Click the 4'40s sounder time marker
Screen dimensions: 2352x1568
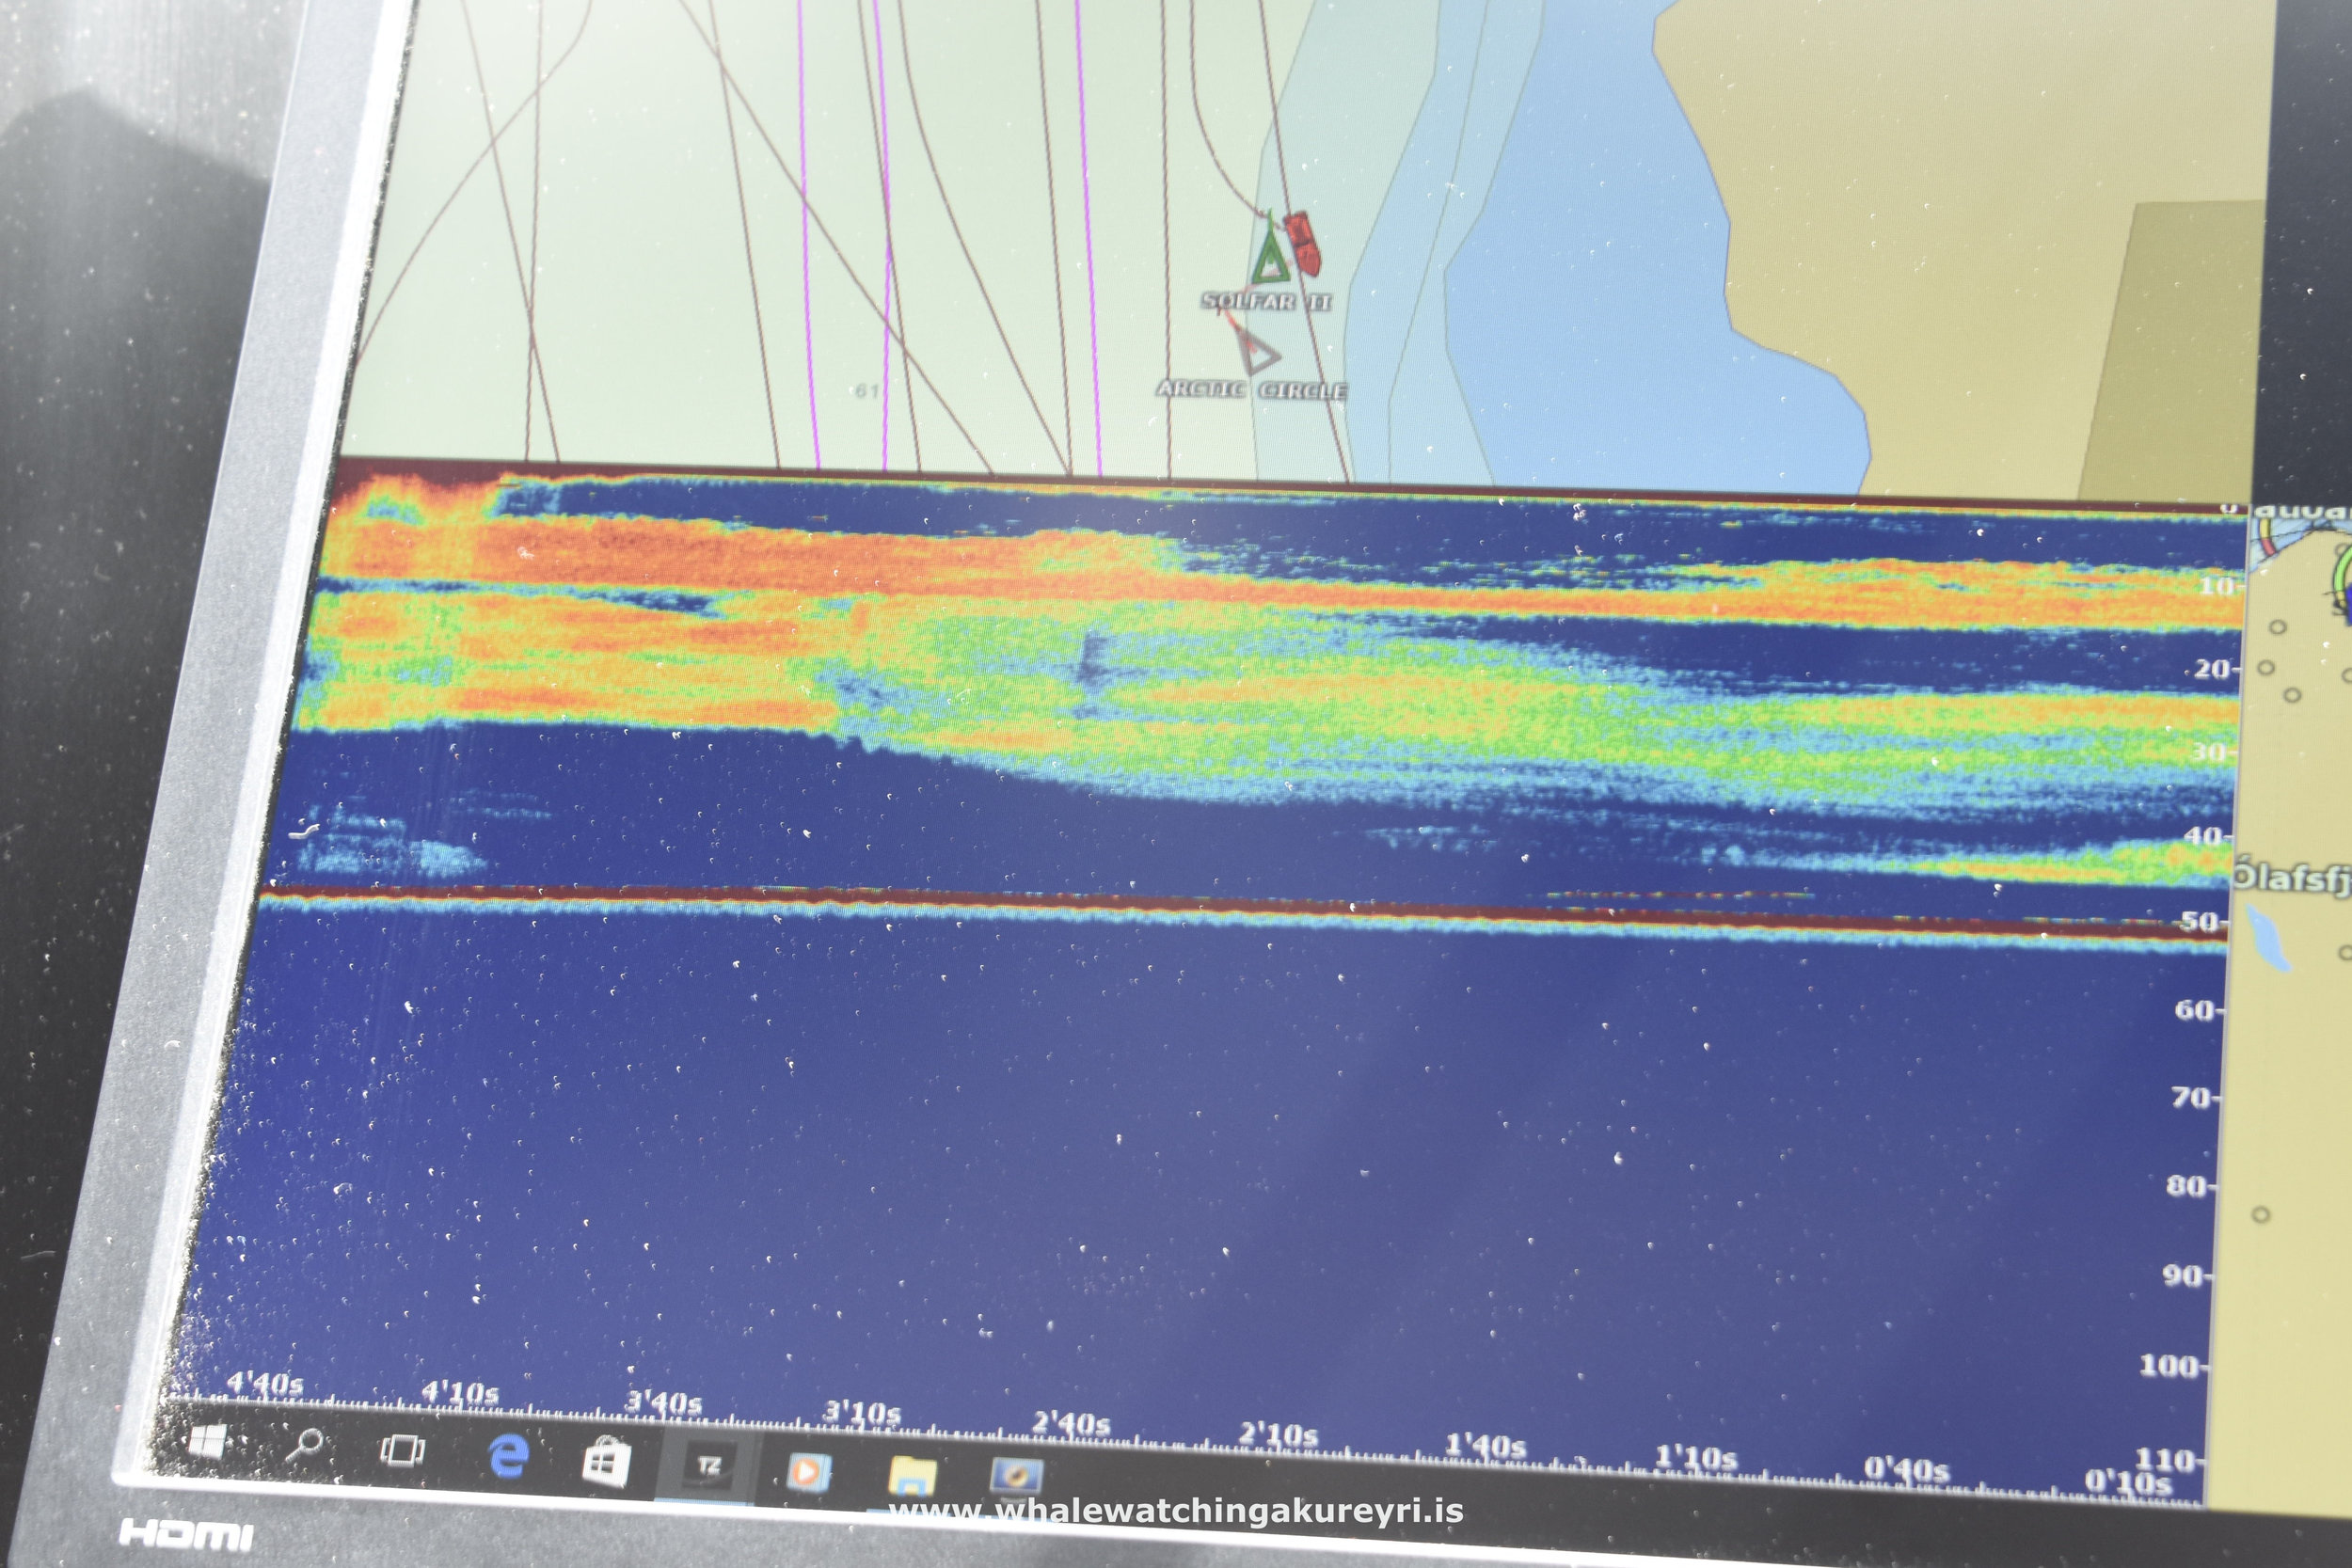click(265, 1384)
